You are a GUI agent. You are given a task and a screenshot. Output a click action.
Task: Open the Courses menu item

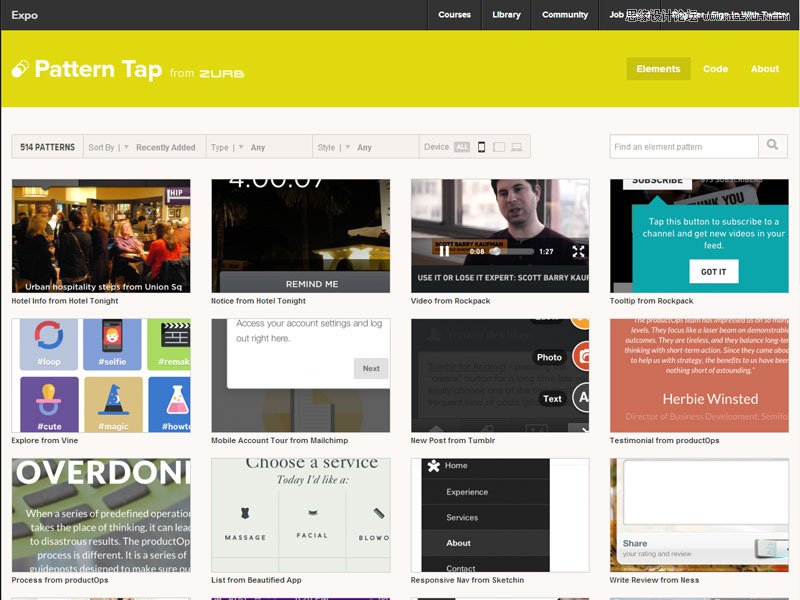454,15
